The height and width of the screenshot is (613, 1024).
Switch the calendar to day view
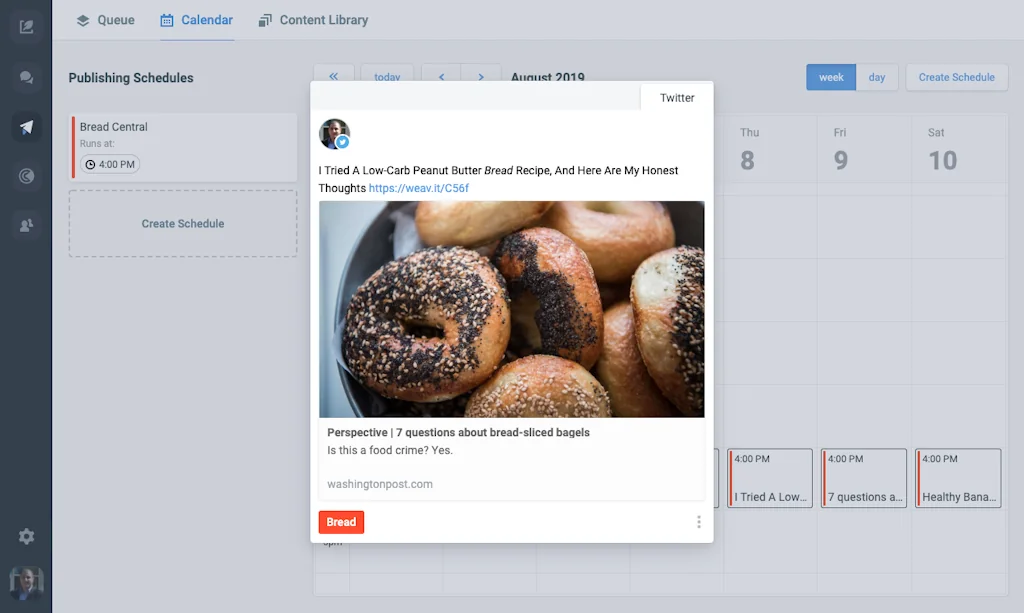click(x=877, y=77)
